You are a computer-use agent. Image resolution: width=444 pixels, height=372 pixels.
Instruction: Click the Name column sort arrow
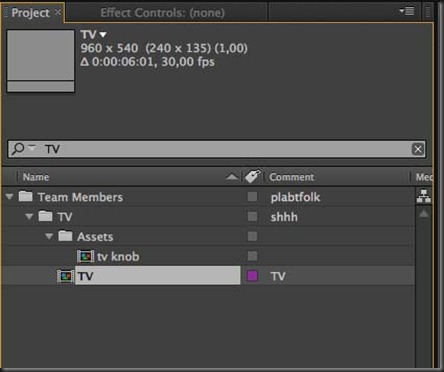coord(232,177)
